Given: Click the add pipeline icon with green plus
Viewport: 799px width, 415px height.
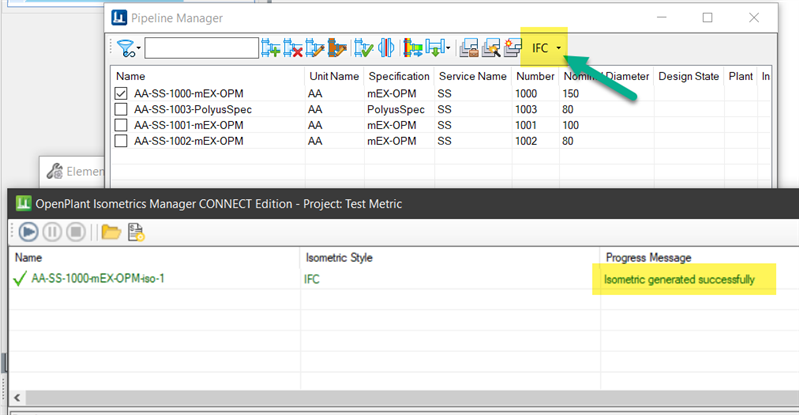Looking at the screenshot, I should (x=271, y=48).
